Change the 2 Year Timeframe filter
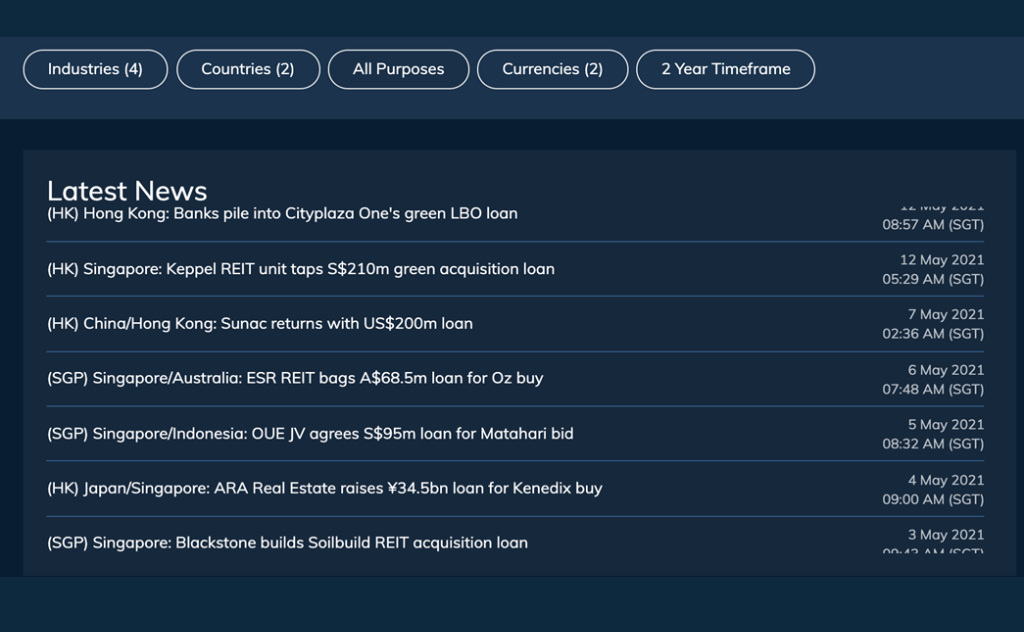 725,69
